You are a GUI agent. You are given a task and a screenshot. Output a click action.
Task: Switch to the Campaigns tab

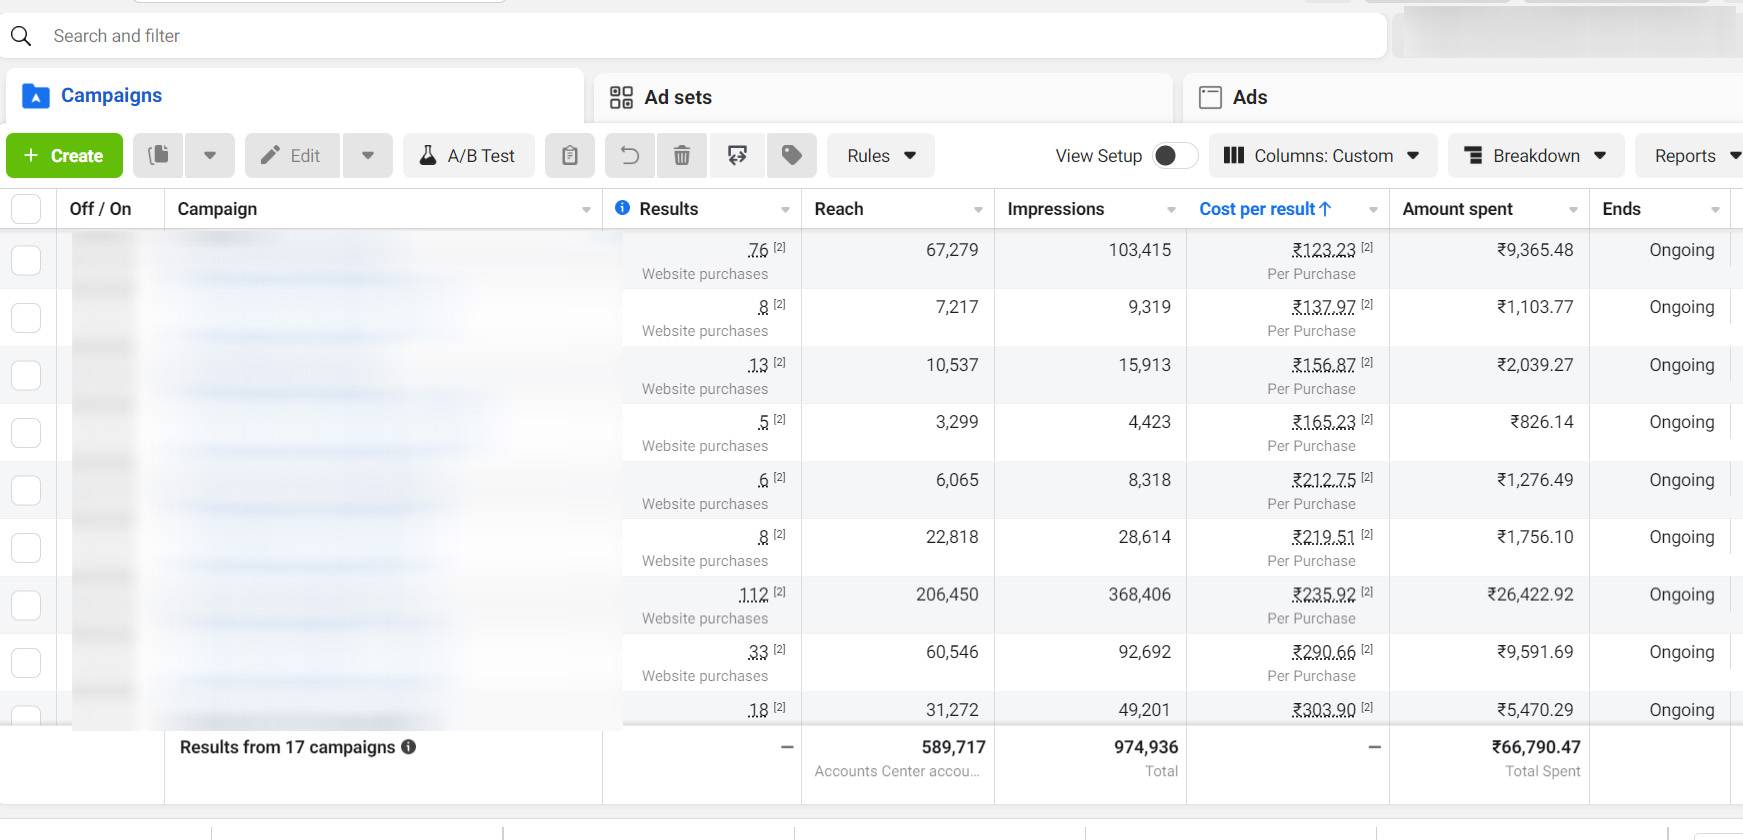(x=295, y=96)
